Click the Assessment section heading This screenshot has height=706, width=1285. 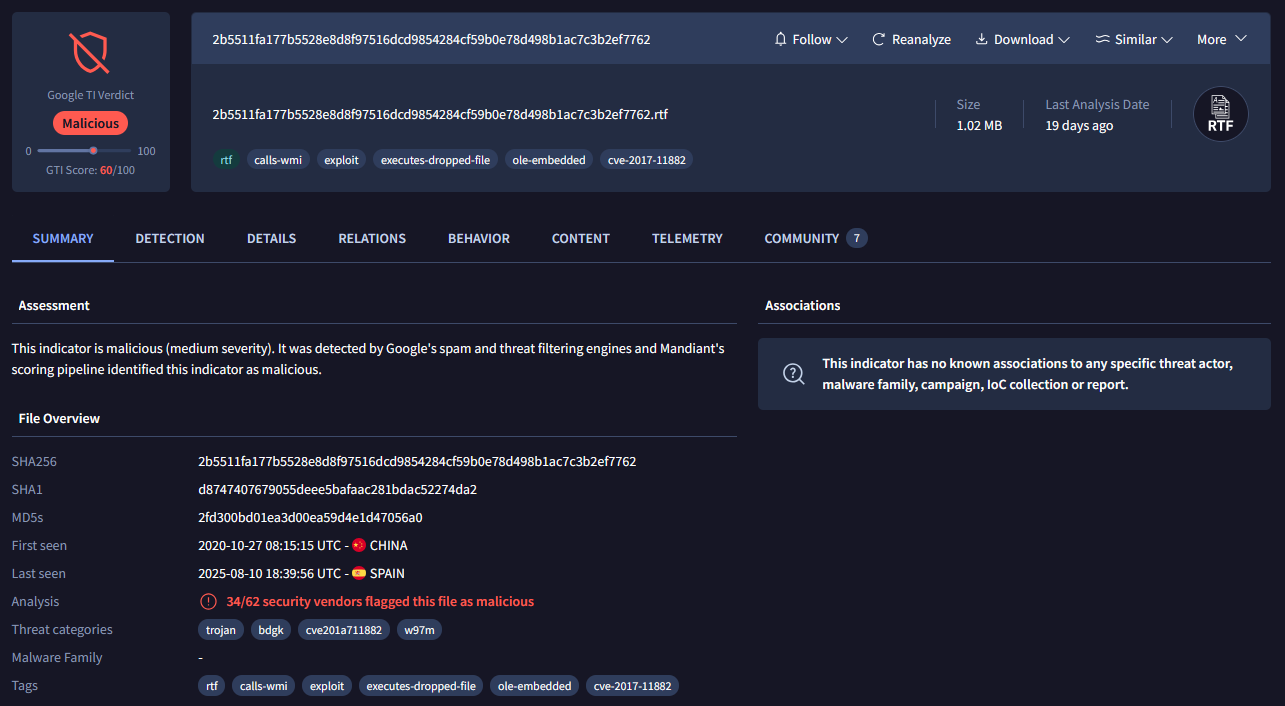pyautogui.click(x=54, y=305)
